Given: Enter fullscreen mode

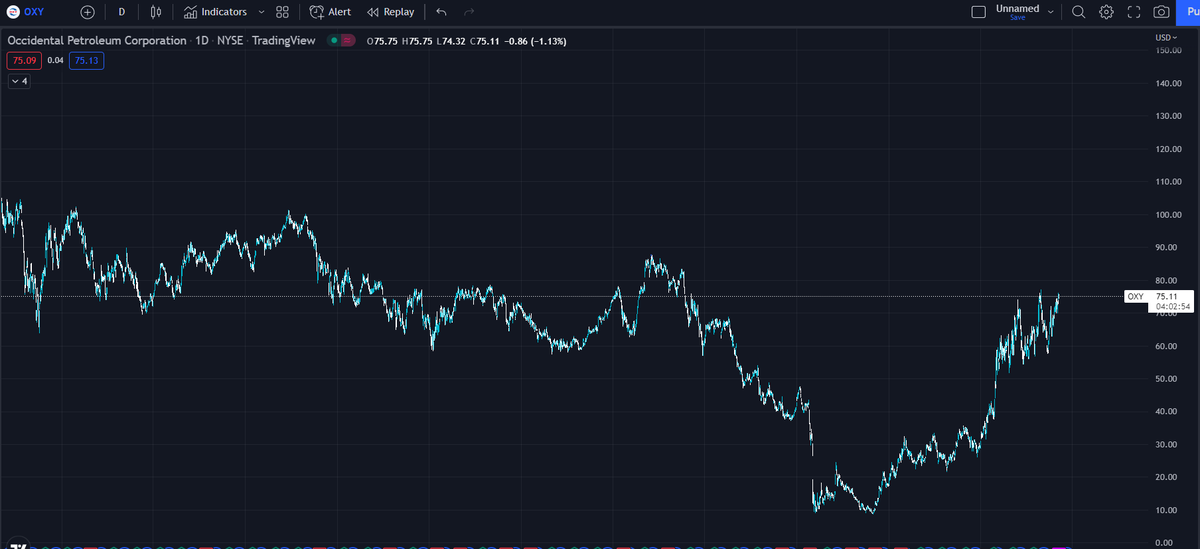Looking at the screenshot, I should (x=1134, y=12).
